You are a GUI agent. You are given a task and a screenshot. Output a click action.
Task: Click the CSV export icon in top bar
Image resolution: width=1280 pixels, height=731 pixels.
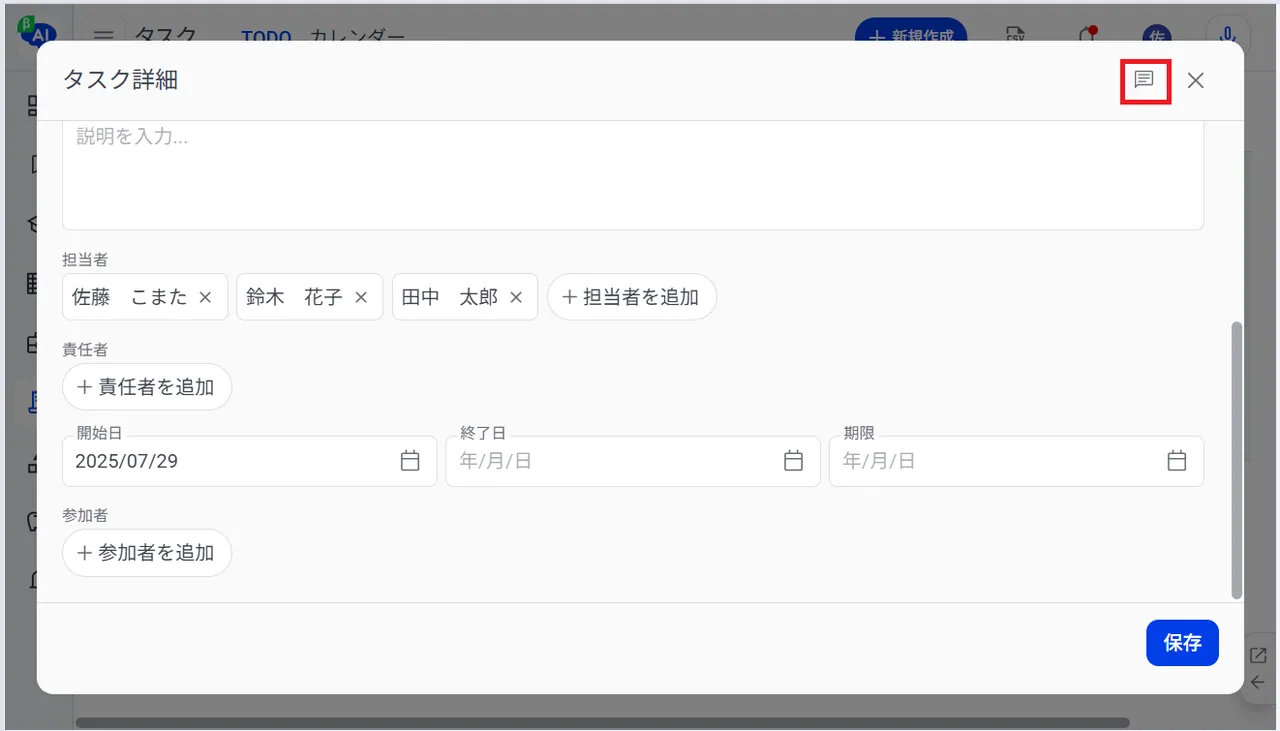[x=1016, y=35]
